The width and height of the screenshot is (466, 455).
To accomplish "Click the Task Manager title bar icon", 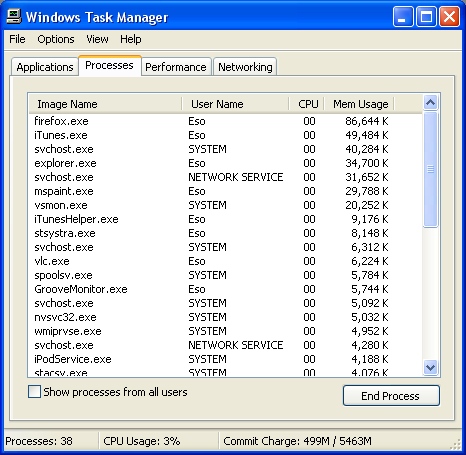I will click(x=14, y=16).
